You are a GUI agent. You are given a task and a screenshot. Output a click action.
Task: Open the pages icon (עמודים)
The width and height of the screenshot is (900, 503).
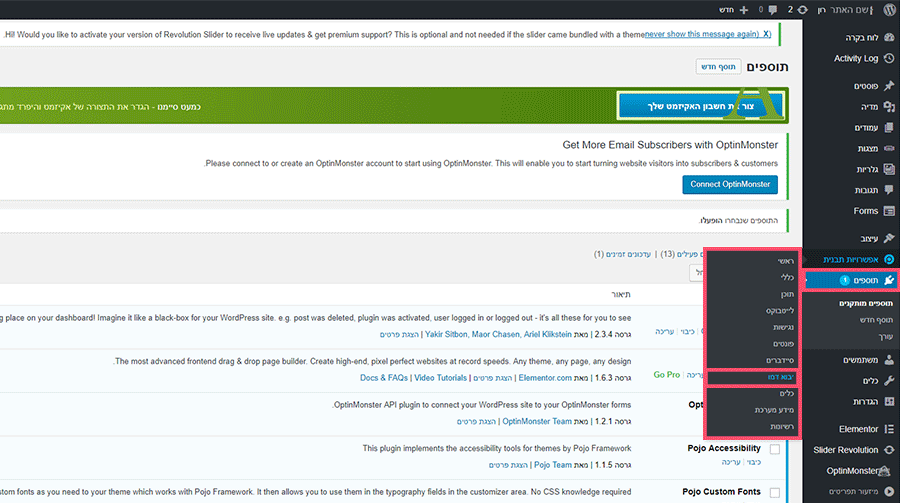(889, 127)
